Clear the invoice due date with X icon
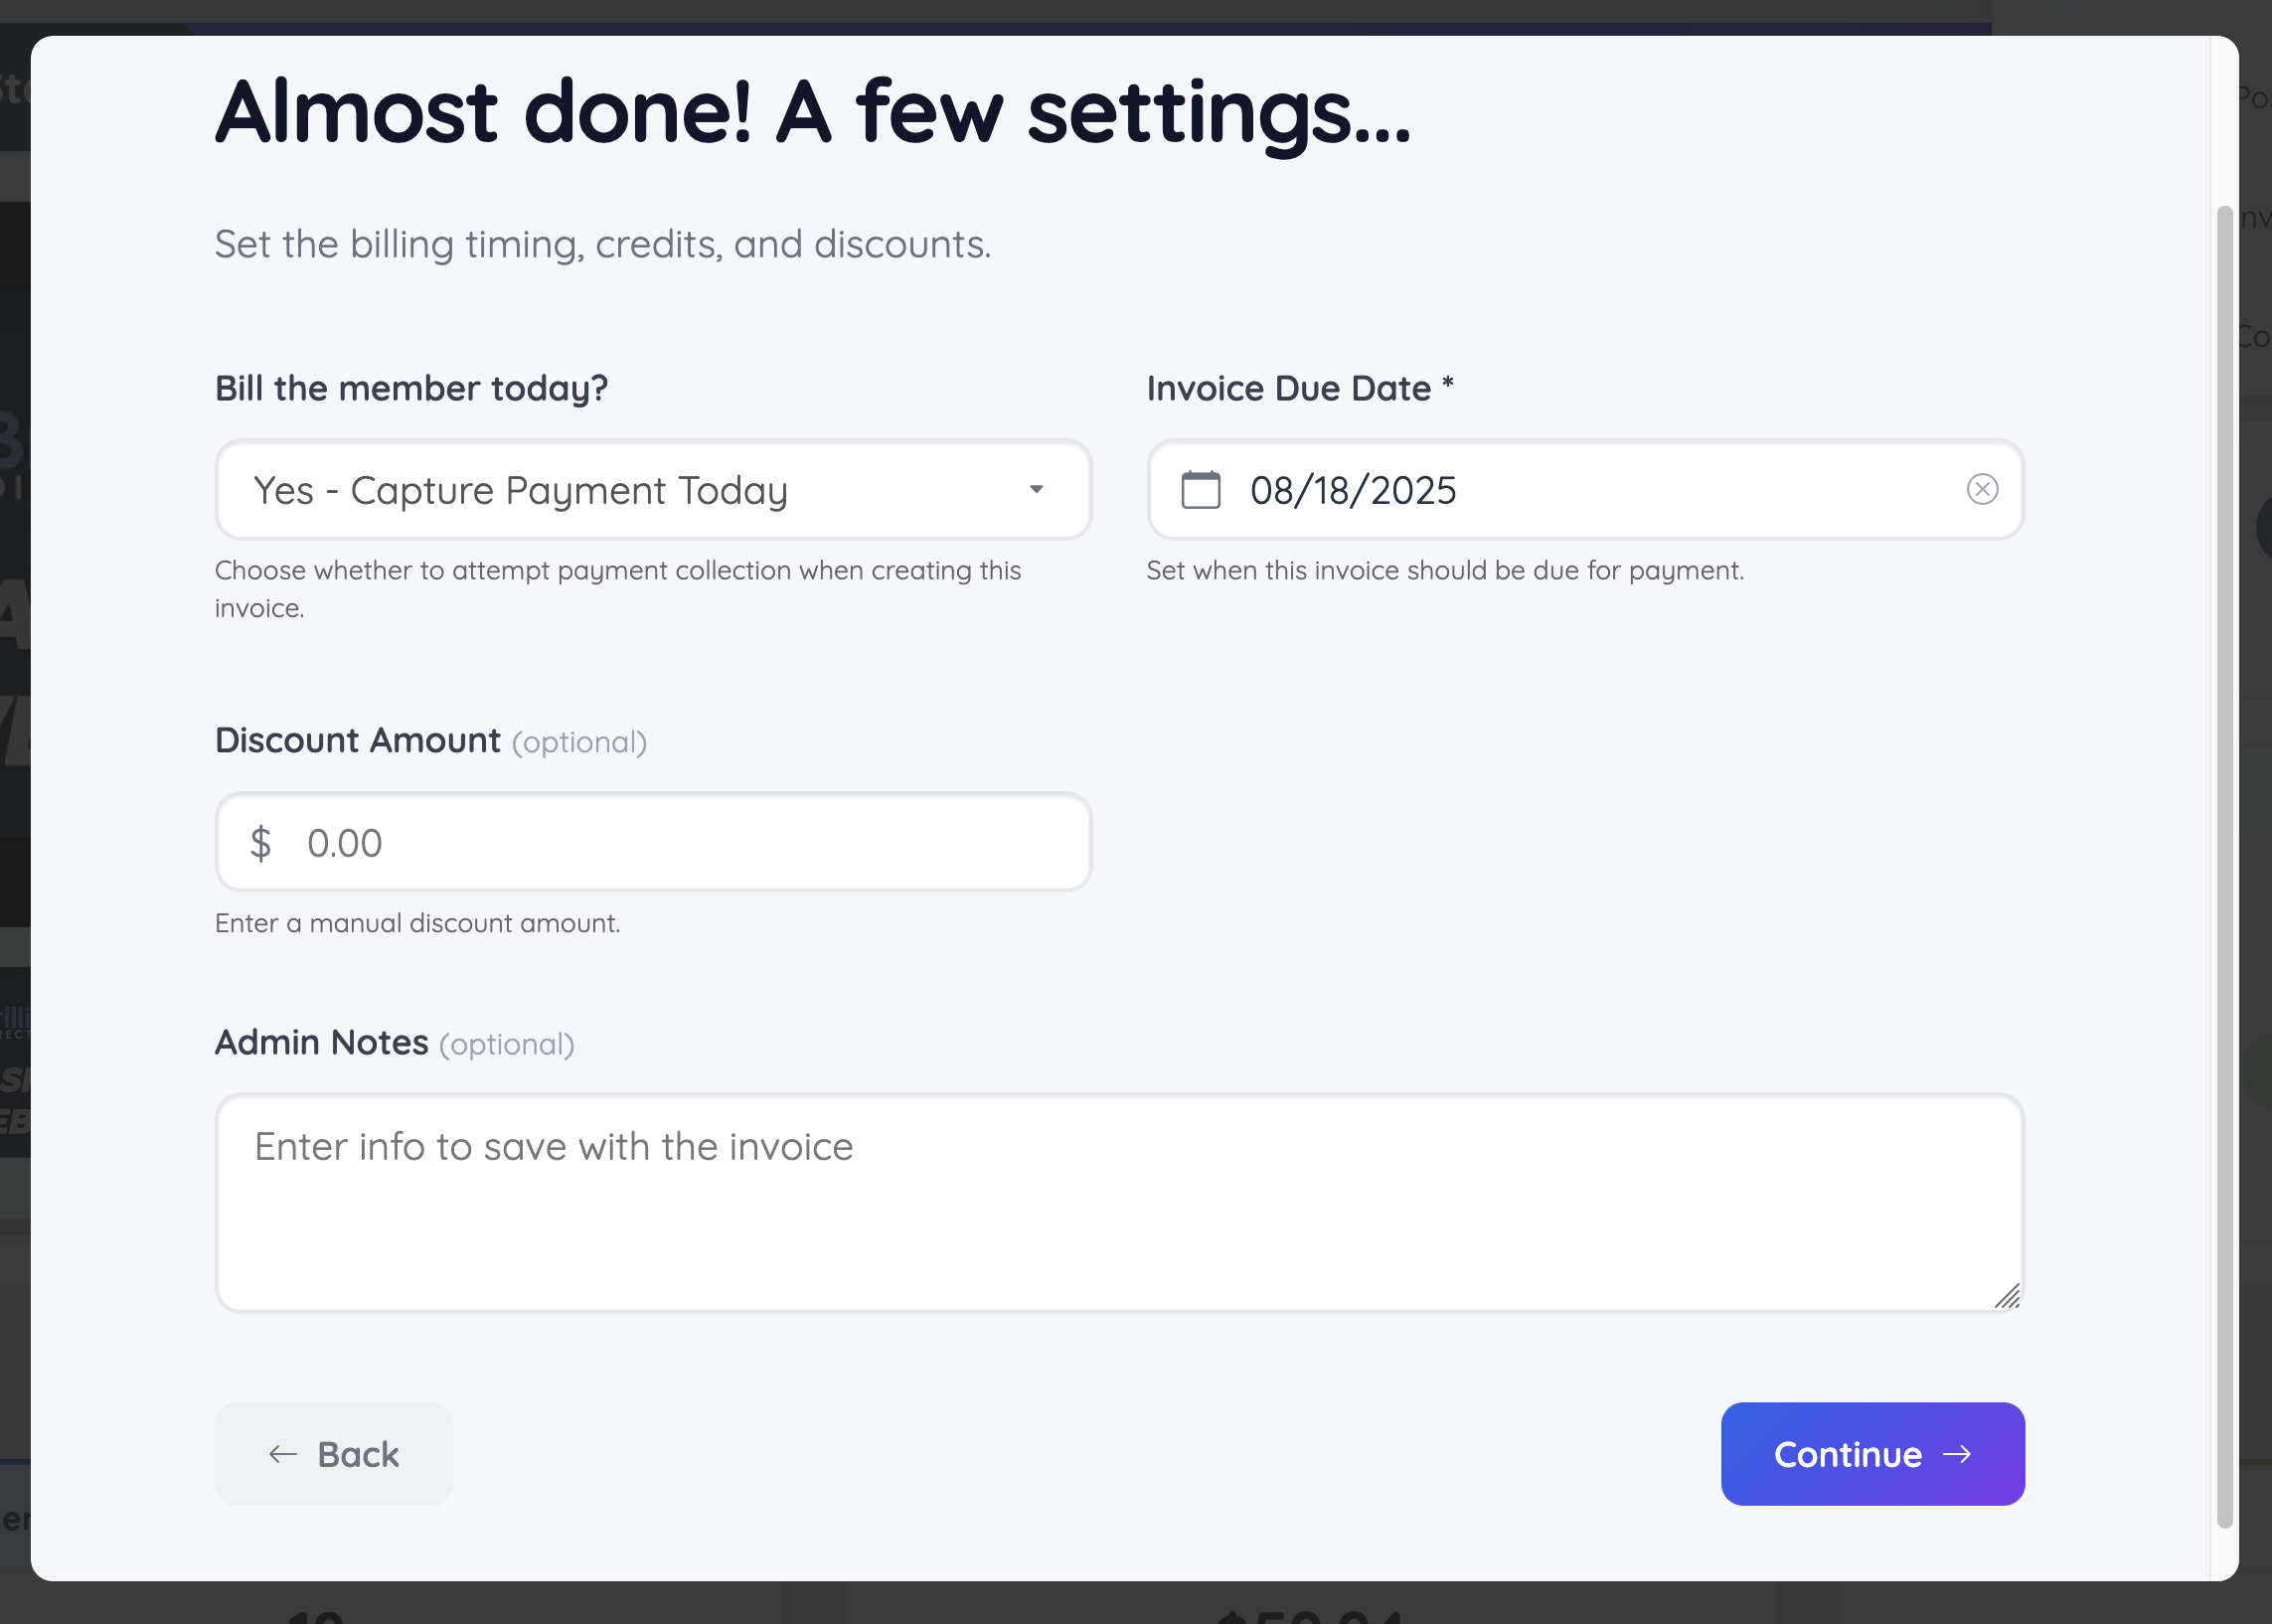The height and width of the screenshot is (1624, 2272). click(1981, 490)
